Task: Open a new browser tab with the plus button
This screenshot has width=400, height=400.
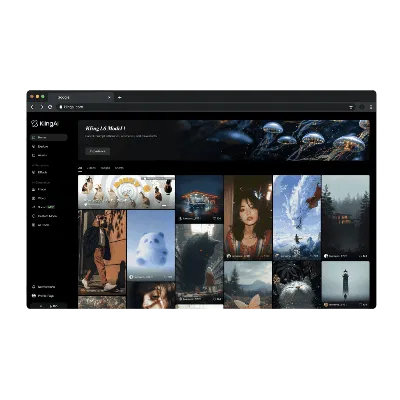Action: [119, 98]
